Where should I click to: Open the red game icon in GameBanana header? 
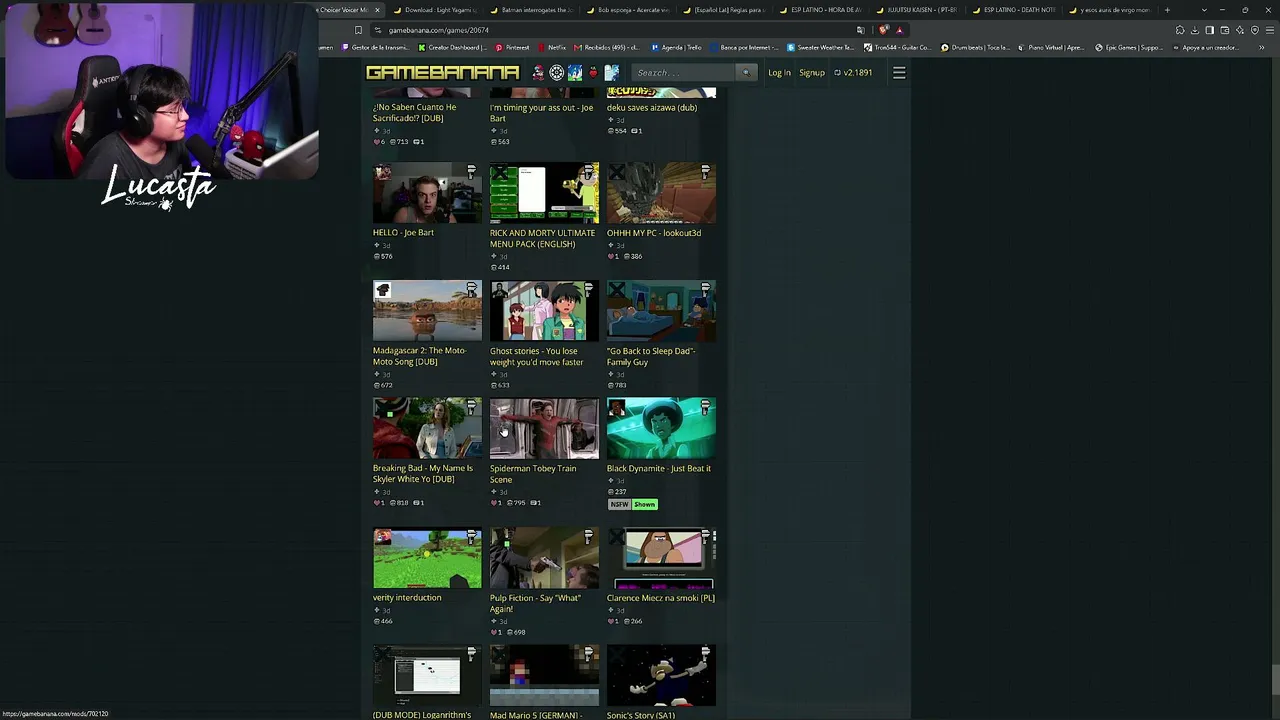[593, 72]
